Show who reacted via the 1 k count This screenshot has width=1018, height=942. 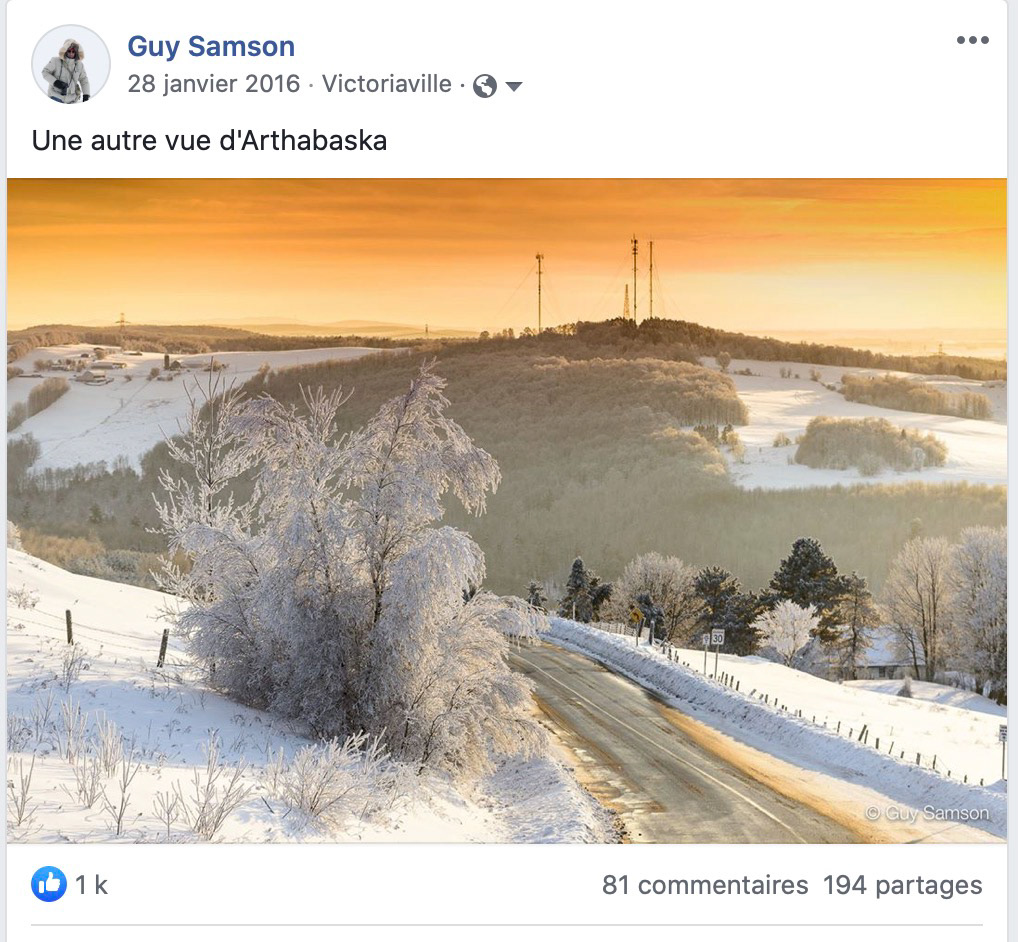point(91,885)
